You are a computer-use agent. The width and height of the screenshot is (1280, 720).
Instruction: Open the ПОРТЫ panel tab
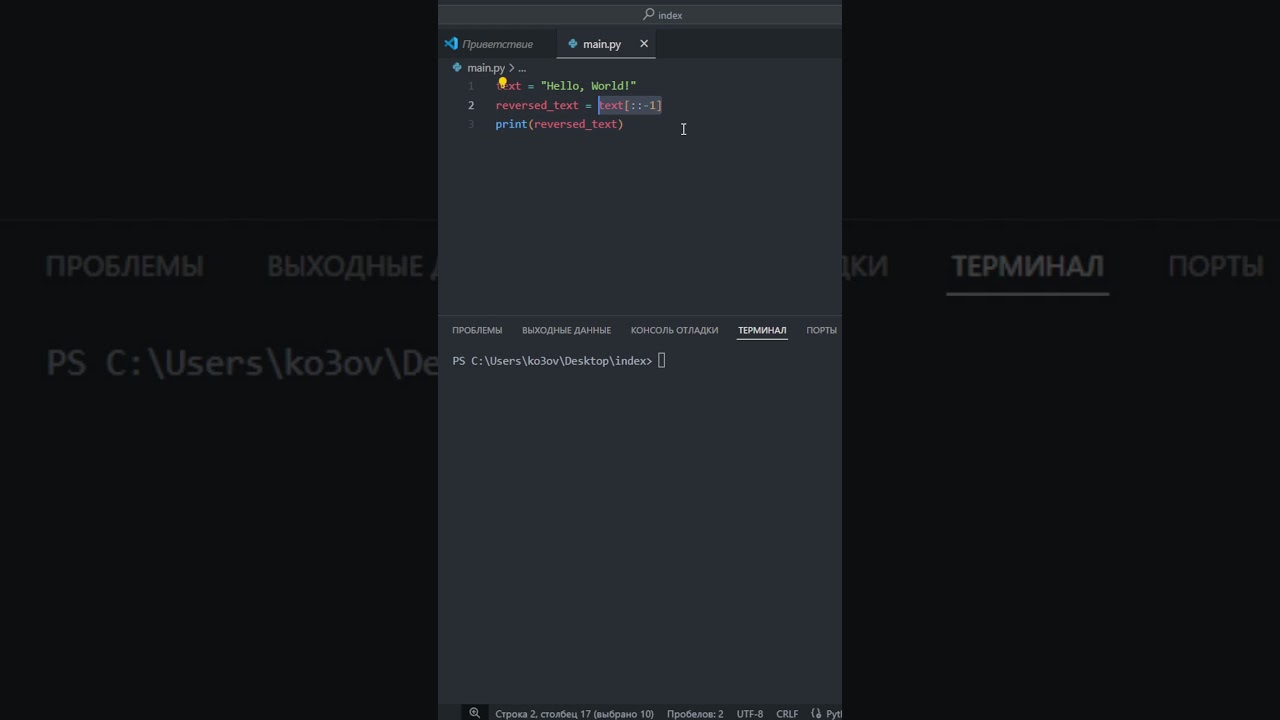coord(822,330)
